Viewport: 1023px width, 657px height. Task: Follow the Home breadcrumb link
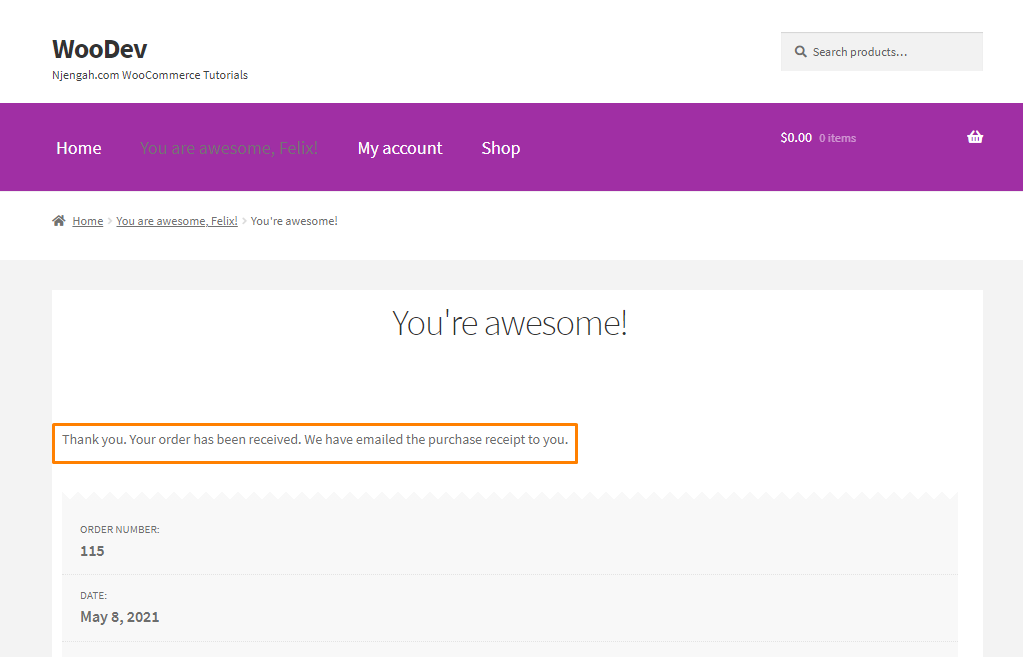[87, 221]
